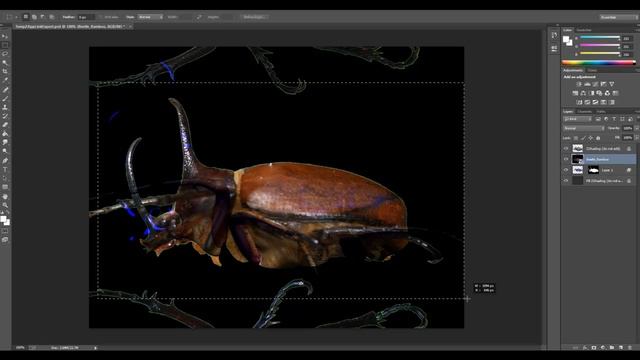Add a Levels adjustment layer
The height and width of the screenshot is (360, 640).
tap(587, 84)
